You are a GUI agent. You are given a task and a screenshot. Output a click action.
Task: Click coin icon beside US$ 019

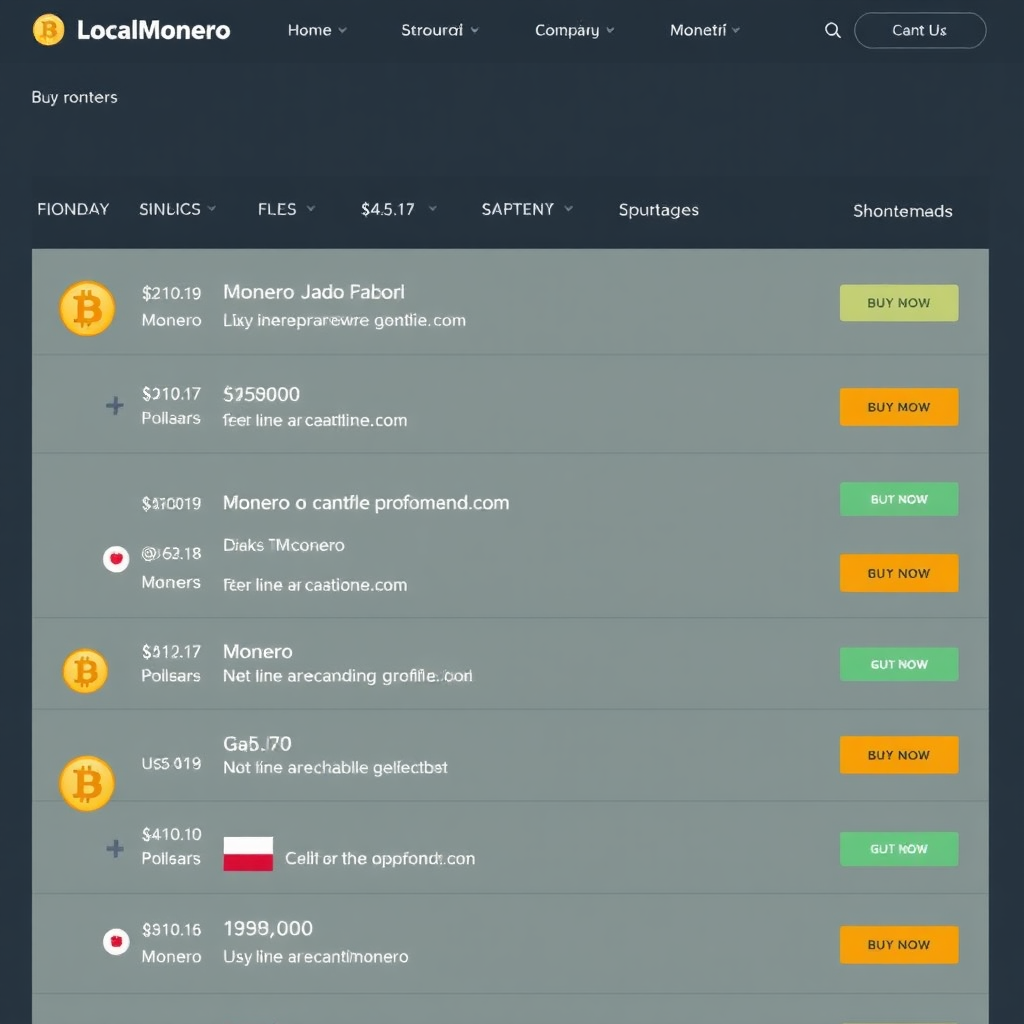click(87, 783)
